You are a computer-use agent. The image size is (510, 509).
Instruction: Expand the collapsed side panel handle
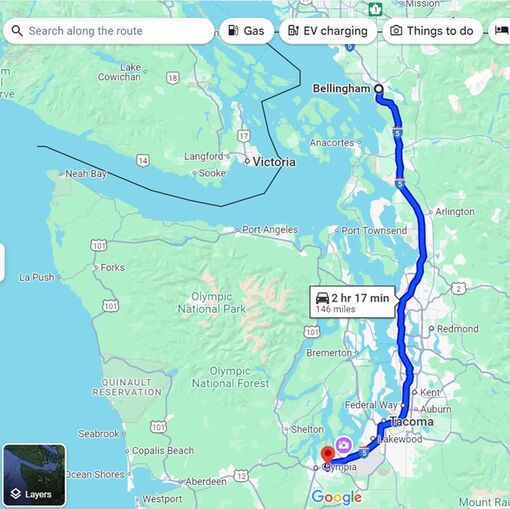[x=2, y=263]
